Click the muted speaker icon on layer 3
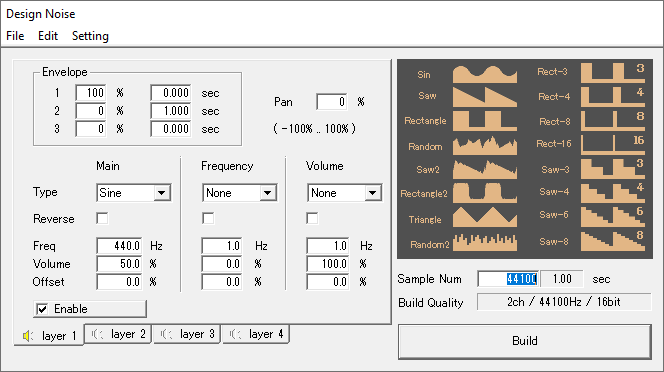Screen dimensions: 664x372 [166, 334]
